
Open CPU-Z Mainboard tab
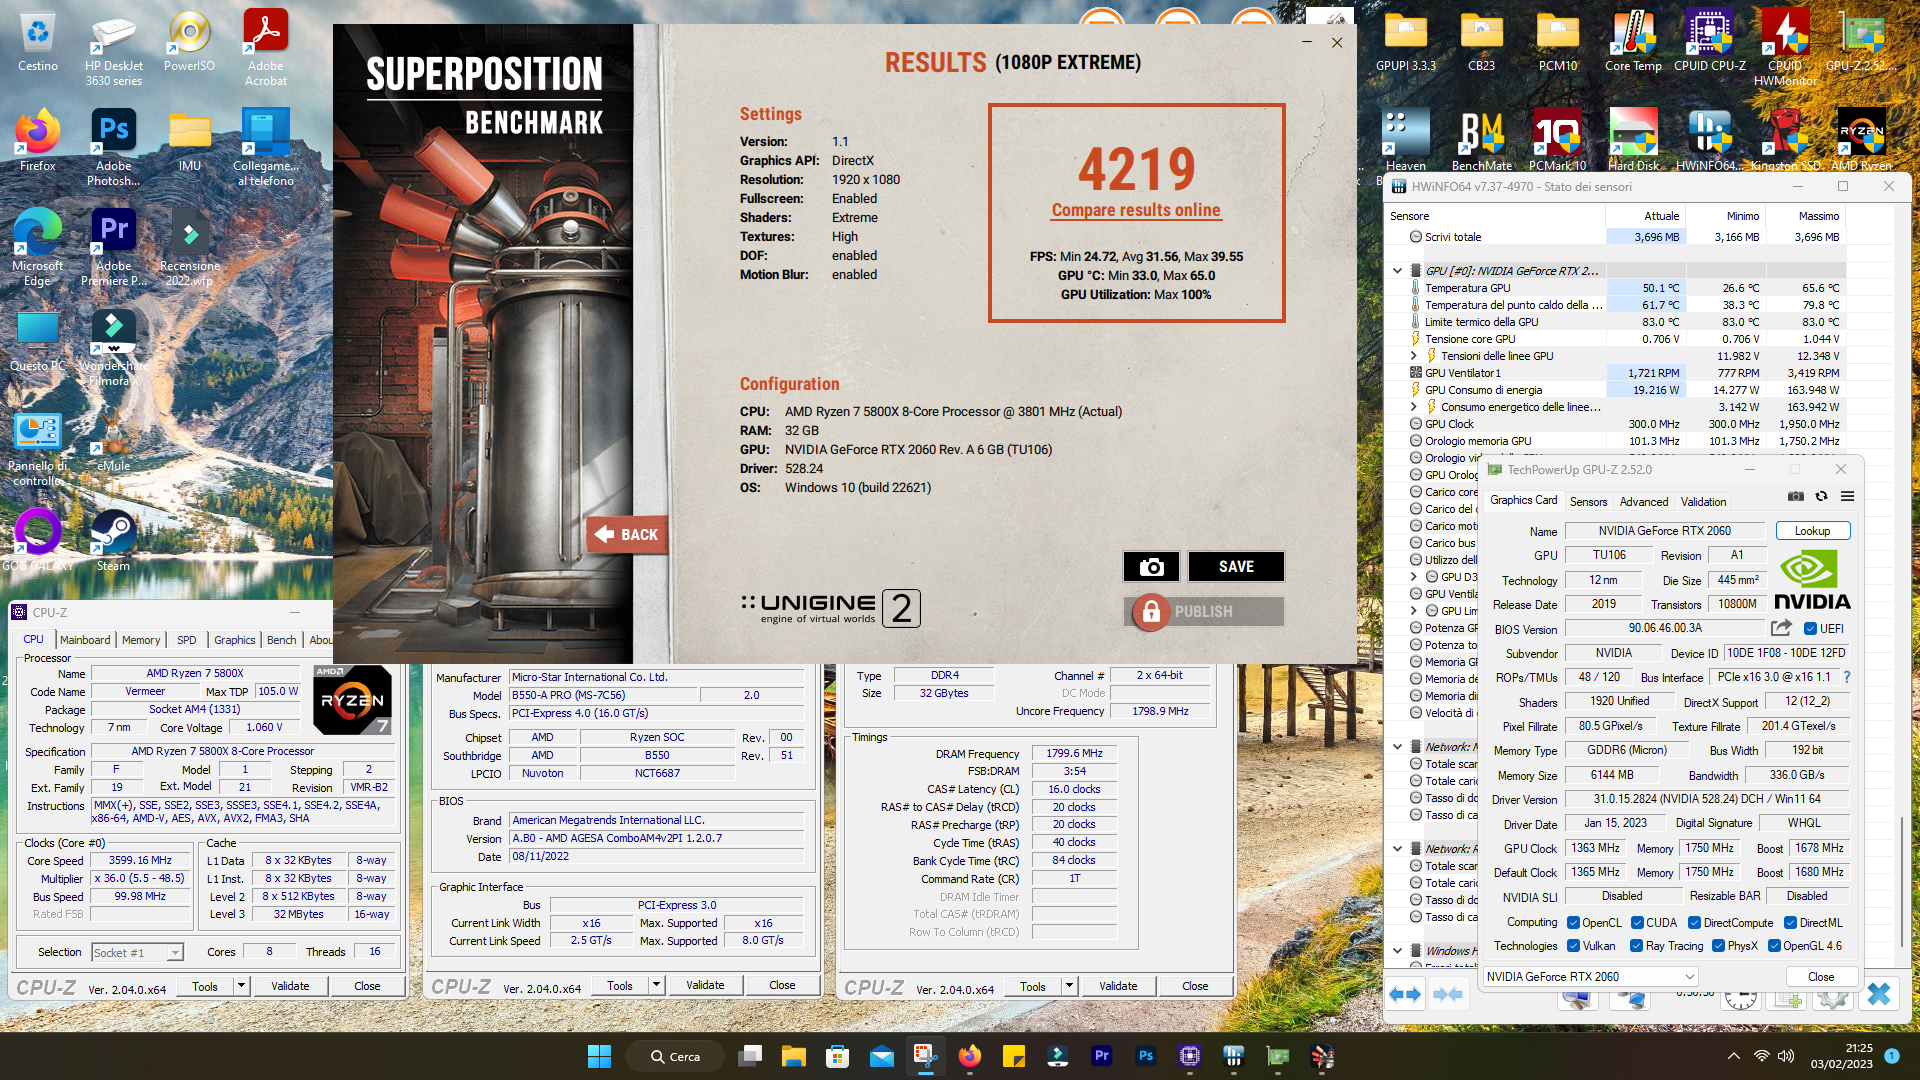tap(85, 640)
